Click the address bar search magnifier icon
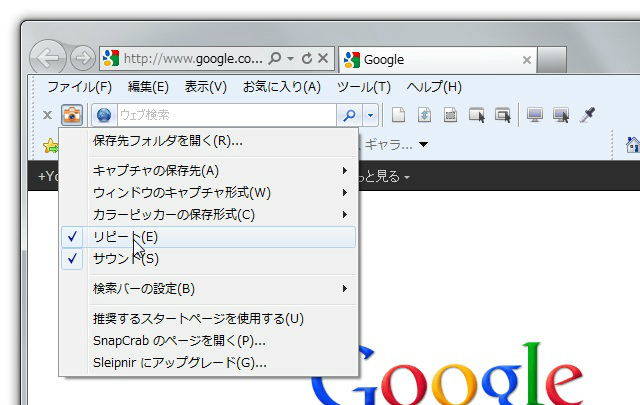Screen dimensions: 640x405 click(x=275, y=58)
